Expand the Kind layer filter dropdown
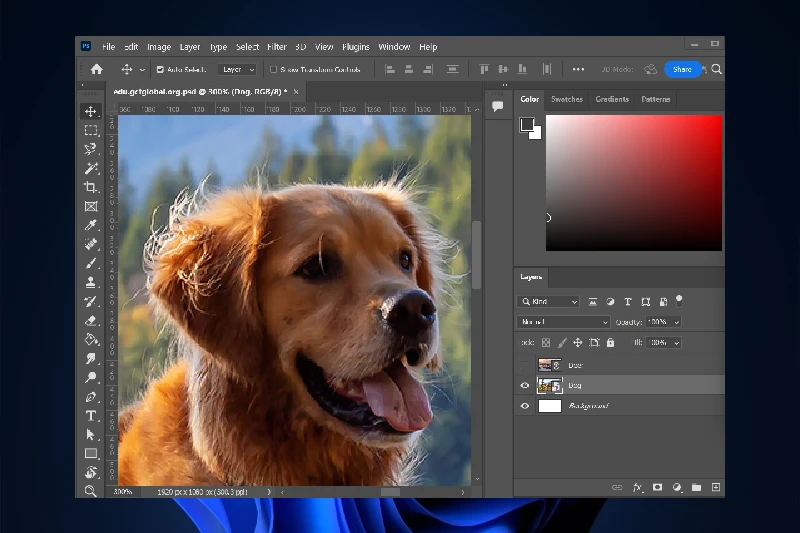 pos(549,301)
